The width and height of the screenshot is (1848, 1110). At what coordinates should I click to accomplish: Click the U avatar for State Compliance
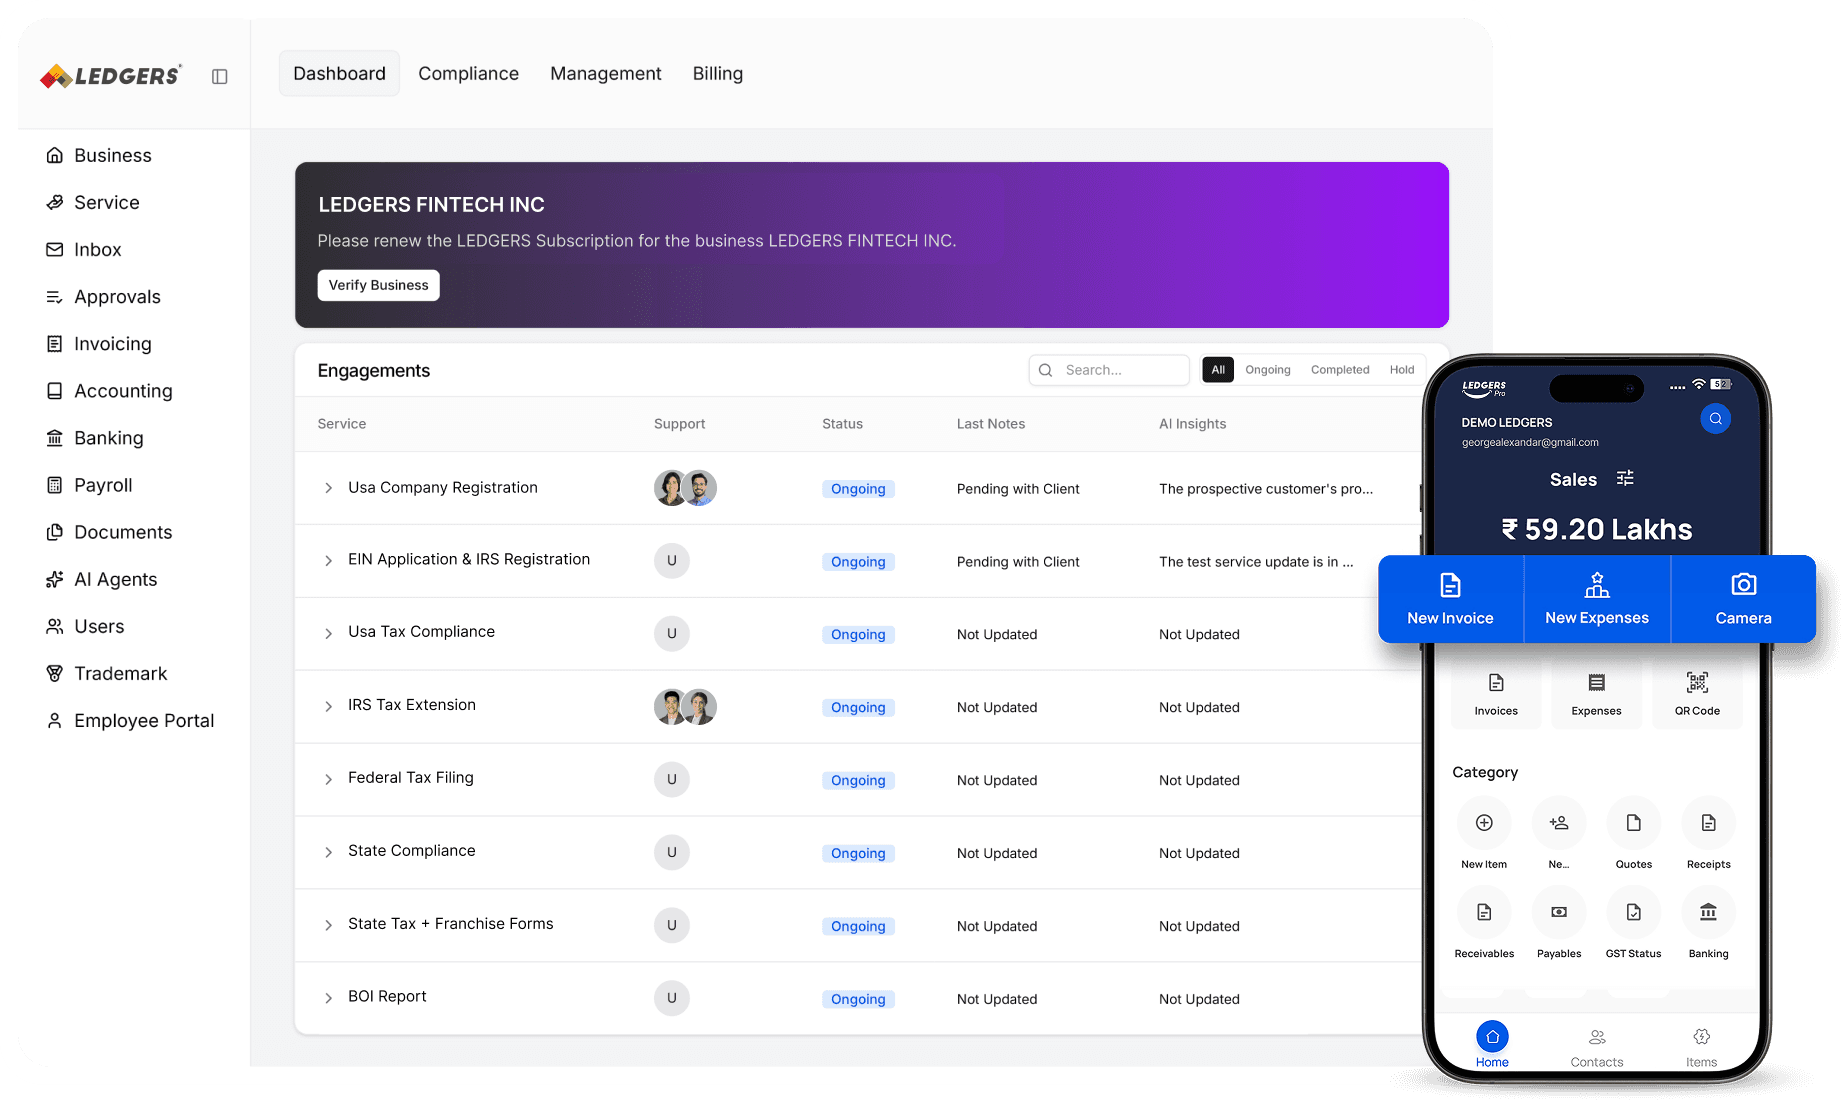(x=672, y=852)
